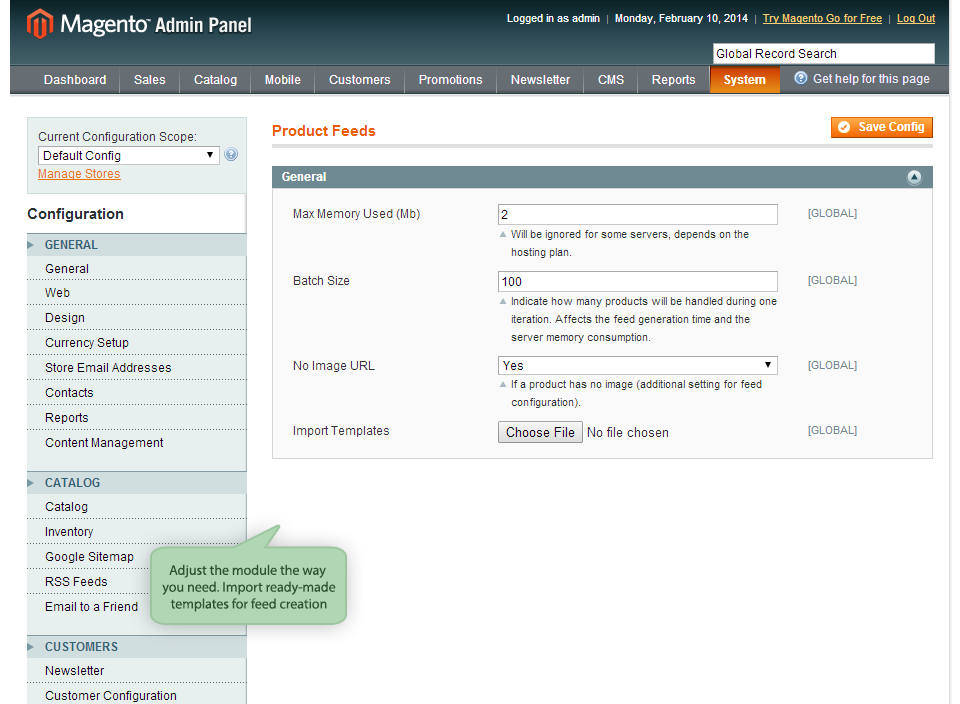Screen dimensions: 960x704
Task: Toggle the GENERAL sidebar group header
Action: 137,245
